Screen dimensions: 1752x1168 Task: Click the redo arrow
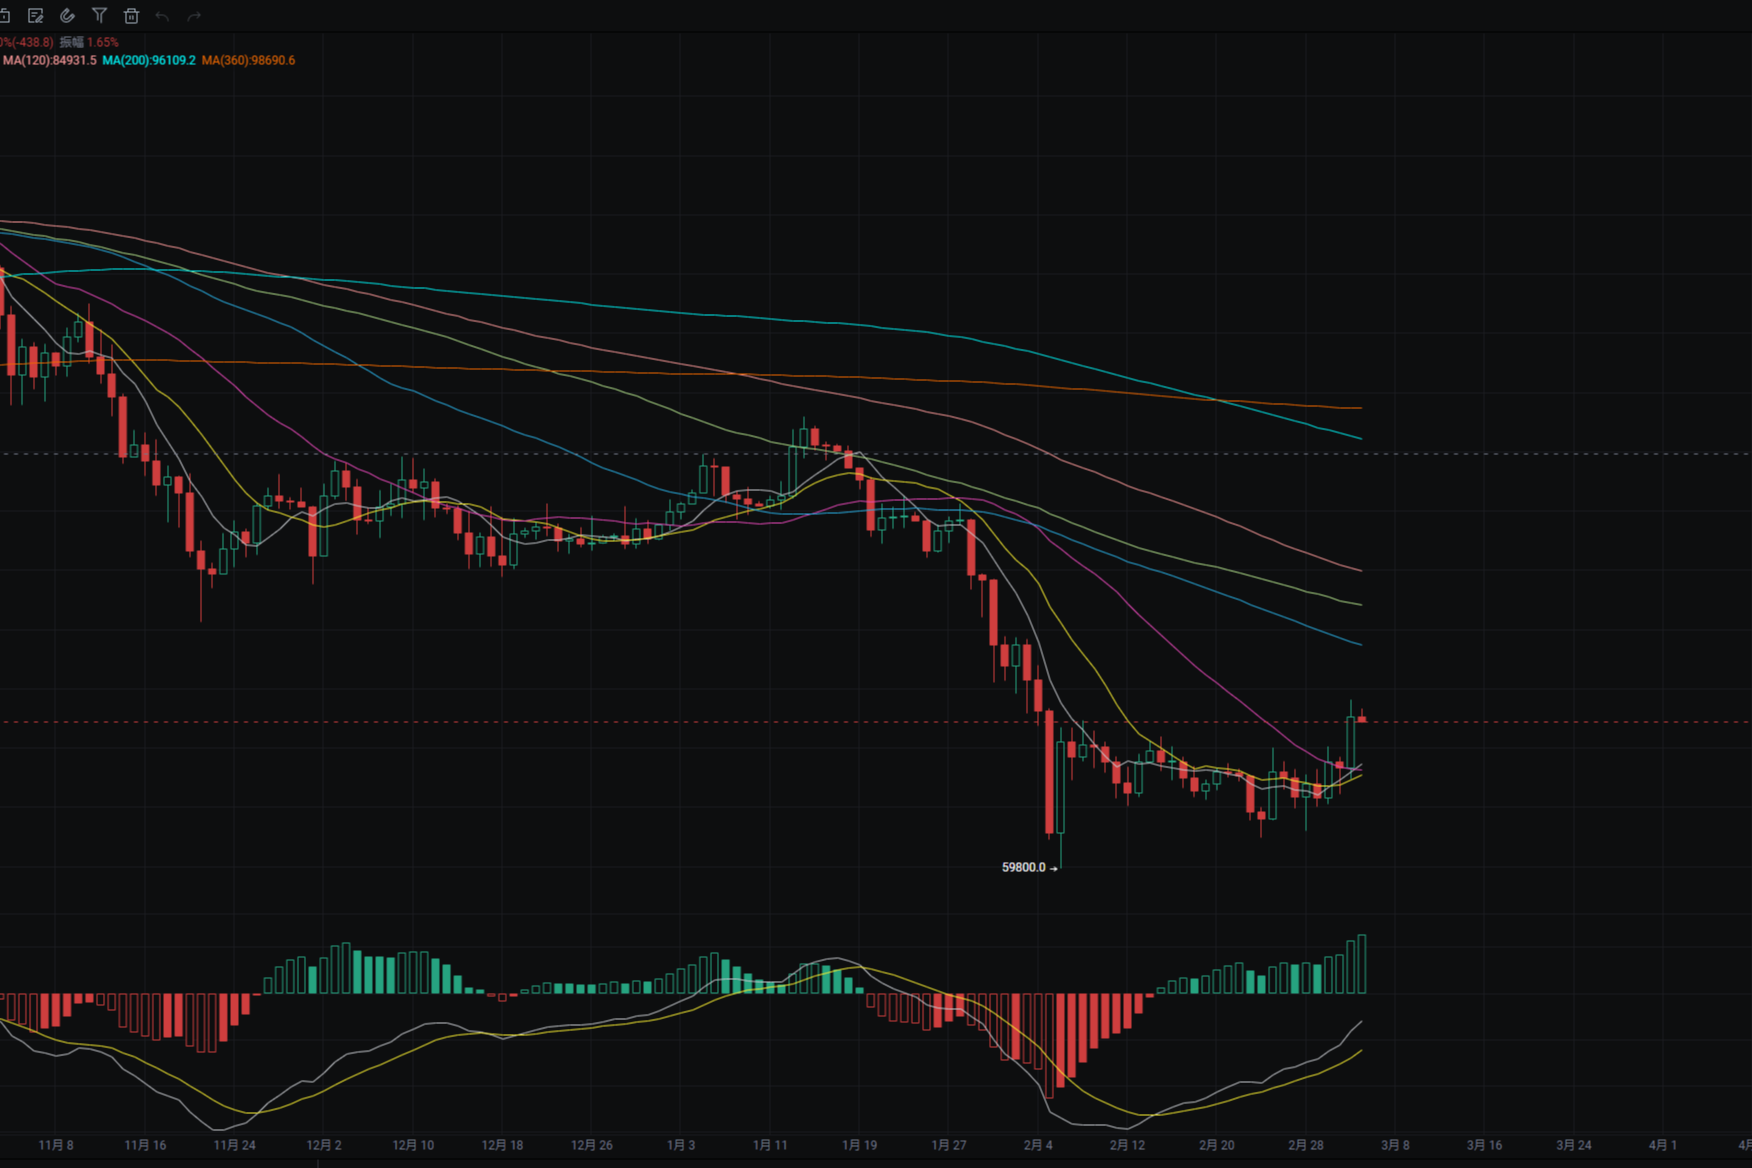point(194,16)
